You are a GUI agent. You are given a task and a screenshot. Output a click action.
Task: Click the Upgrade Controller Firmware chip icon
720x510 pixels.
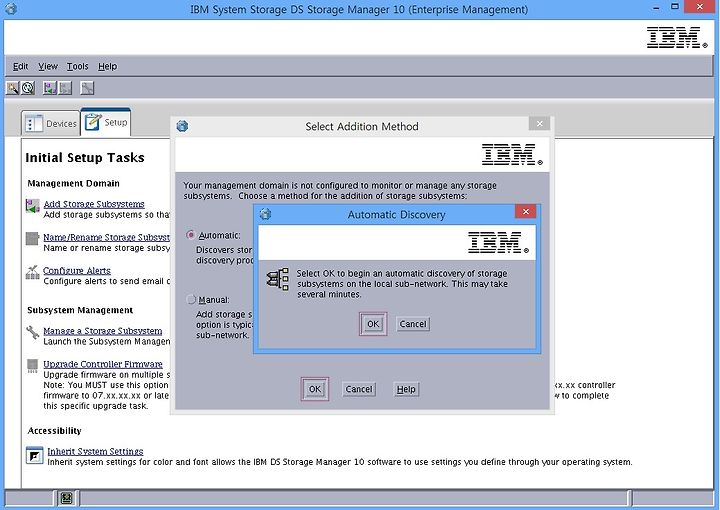(x=32, y=366)
